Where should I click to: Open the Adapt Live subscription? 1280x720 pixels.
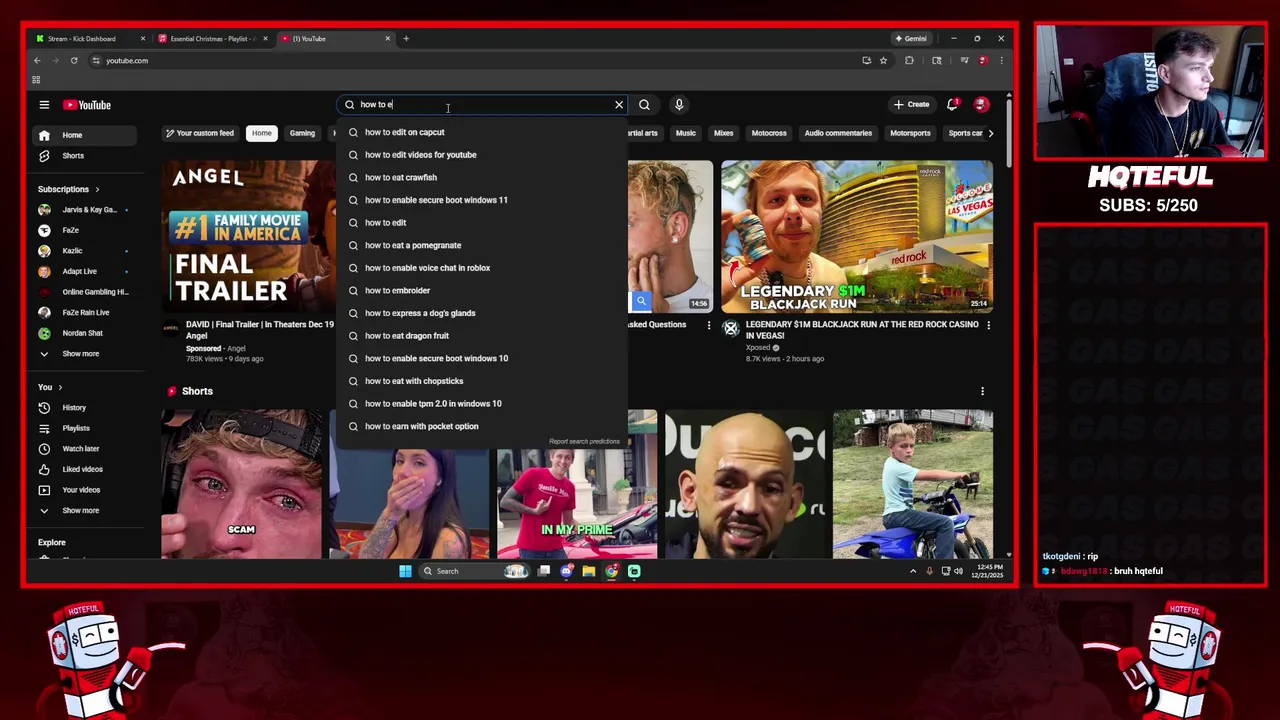coord(85,271)
